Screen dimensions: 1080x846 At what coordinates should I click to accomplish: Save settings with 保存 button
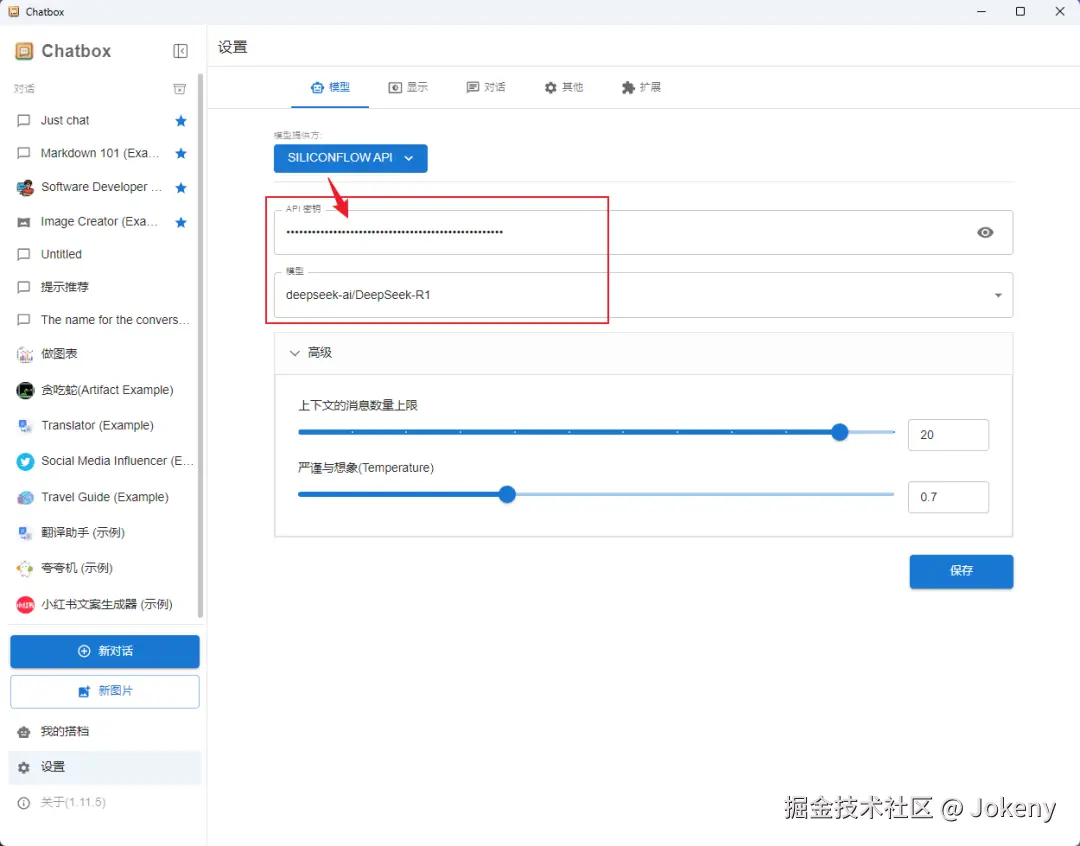961,571
